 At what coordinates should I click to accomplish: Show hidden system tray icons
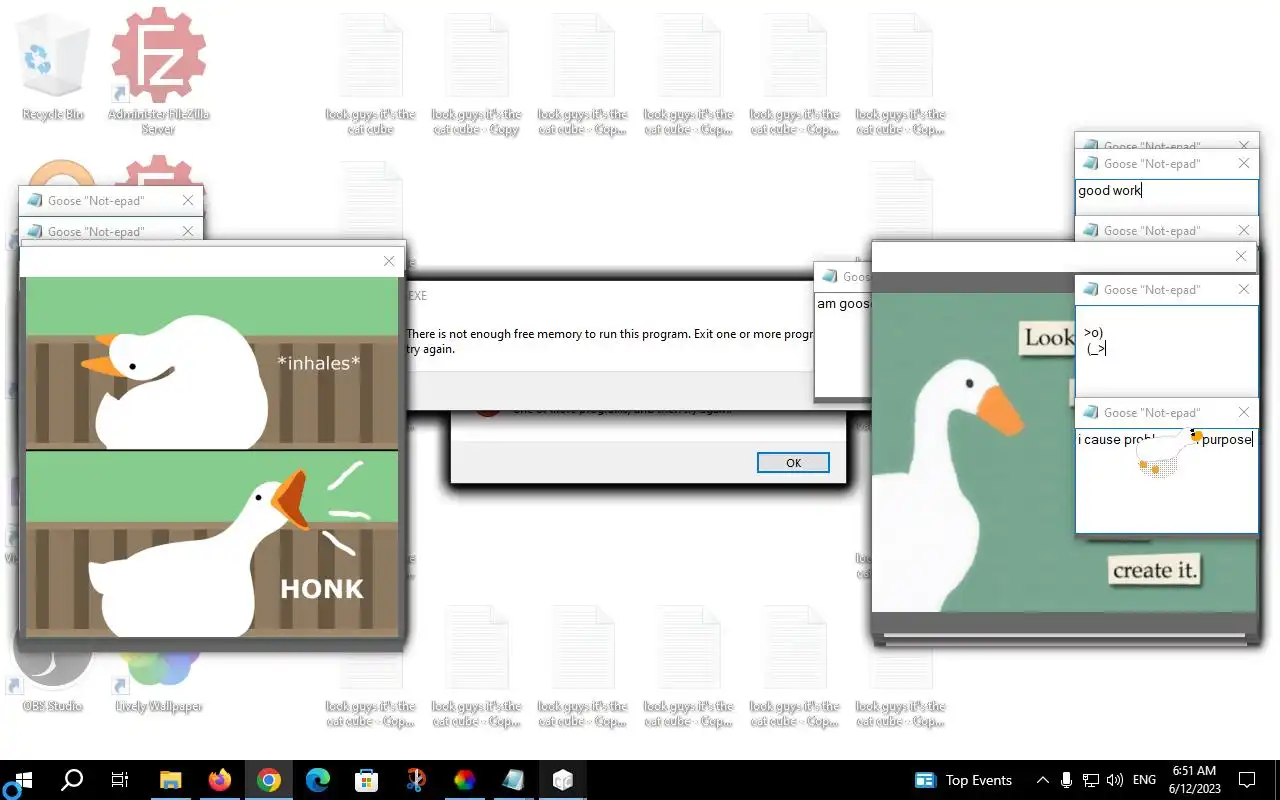pyautogui.click(x=1043, y=780)
